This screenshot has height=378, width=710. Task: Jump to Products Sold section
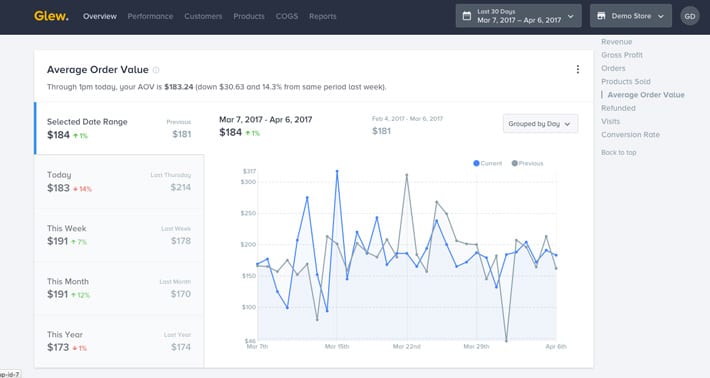626,81
